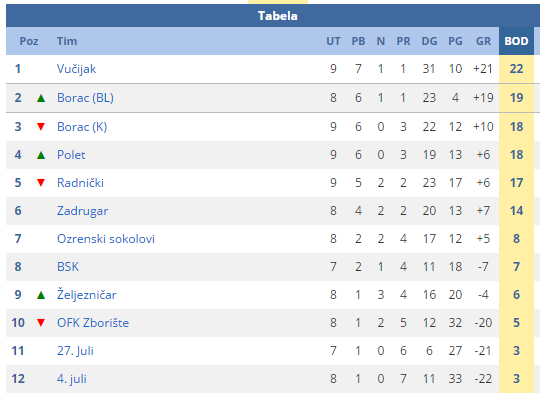Click green up arrow next to Polet
The height and width of the screenshot is (401, 540).
click(41, 155)
